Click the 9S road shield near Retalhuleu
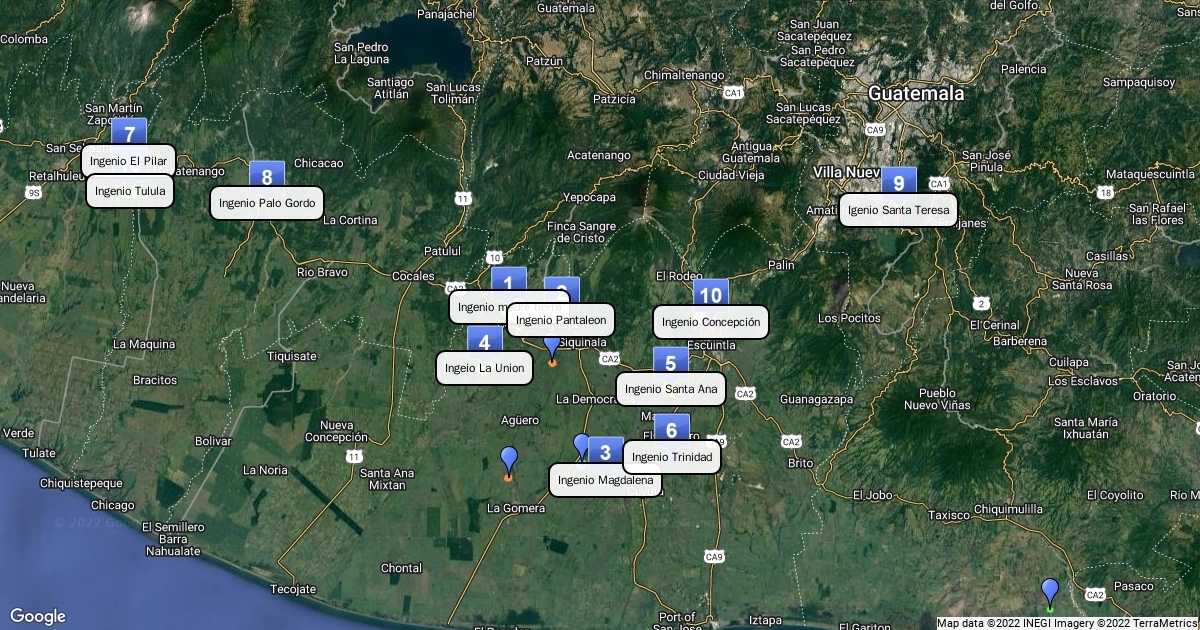This screenshot has width=1200, height=630. (x=34, y=192)
